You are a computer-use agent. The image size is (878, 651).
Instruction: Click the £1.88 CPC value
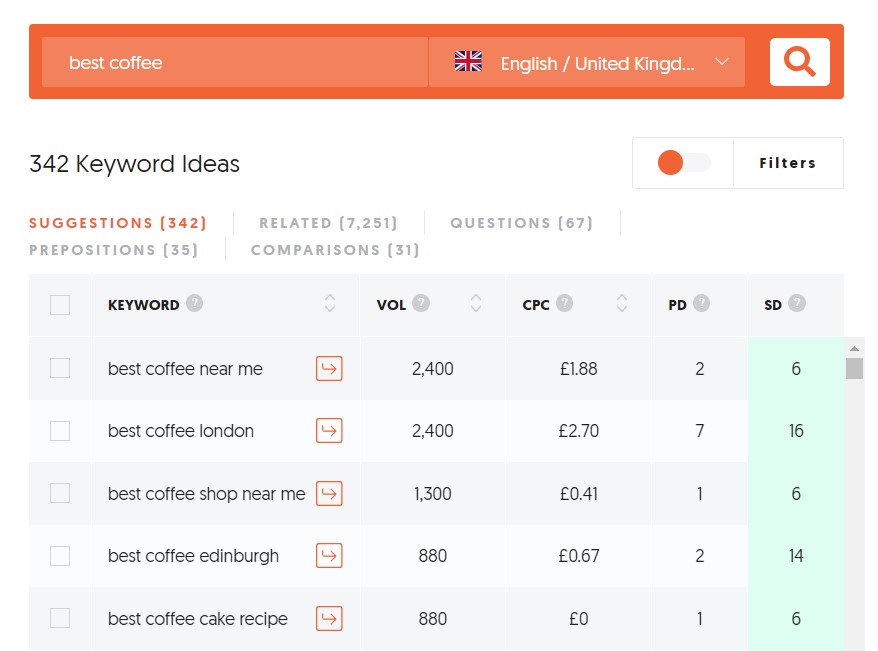point(578,369)
